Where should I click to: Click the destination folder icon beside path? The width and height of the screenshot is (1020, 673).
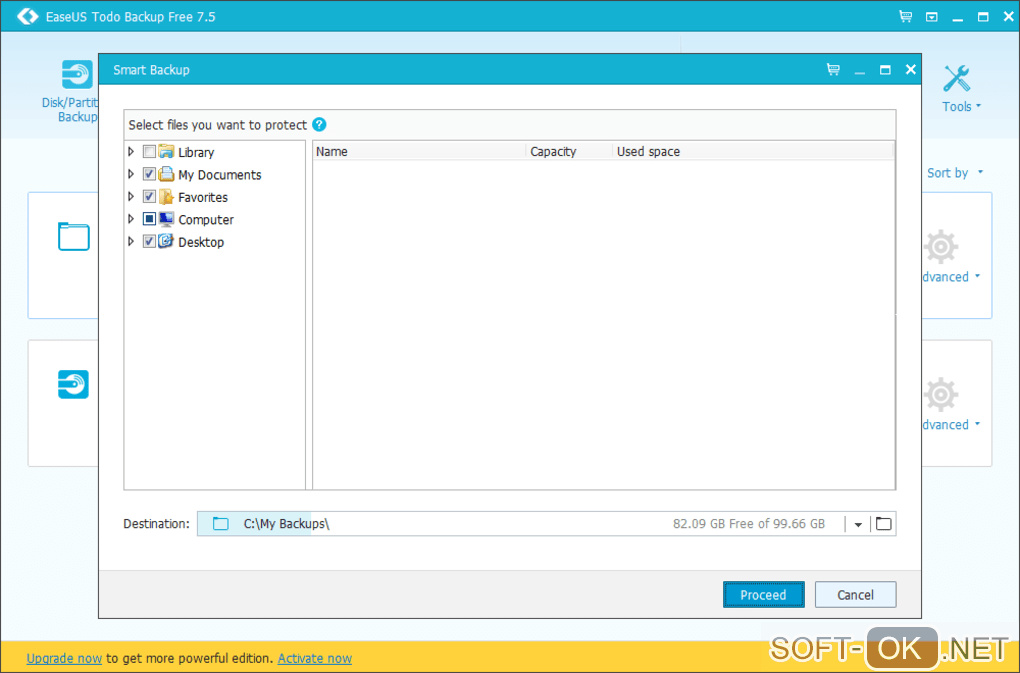click(221, 523)
